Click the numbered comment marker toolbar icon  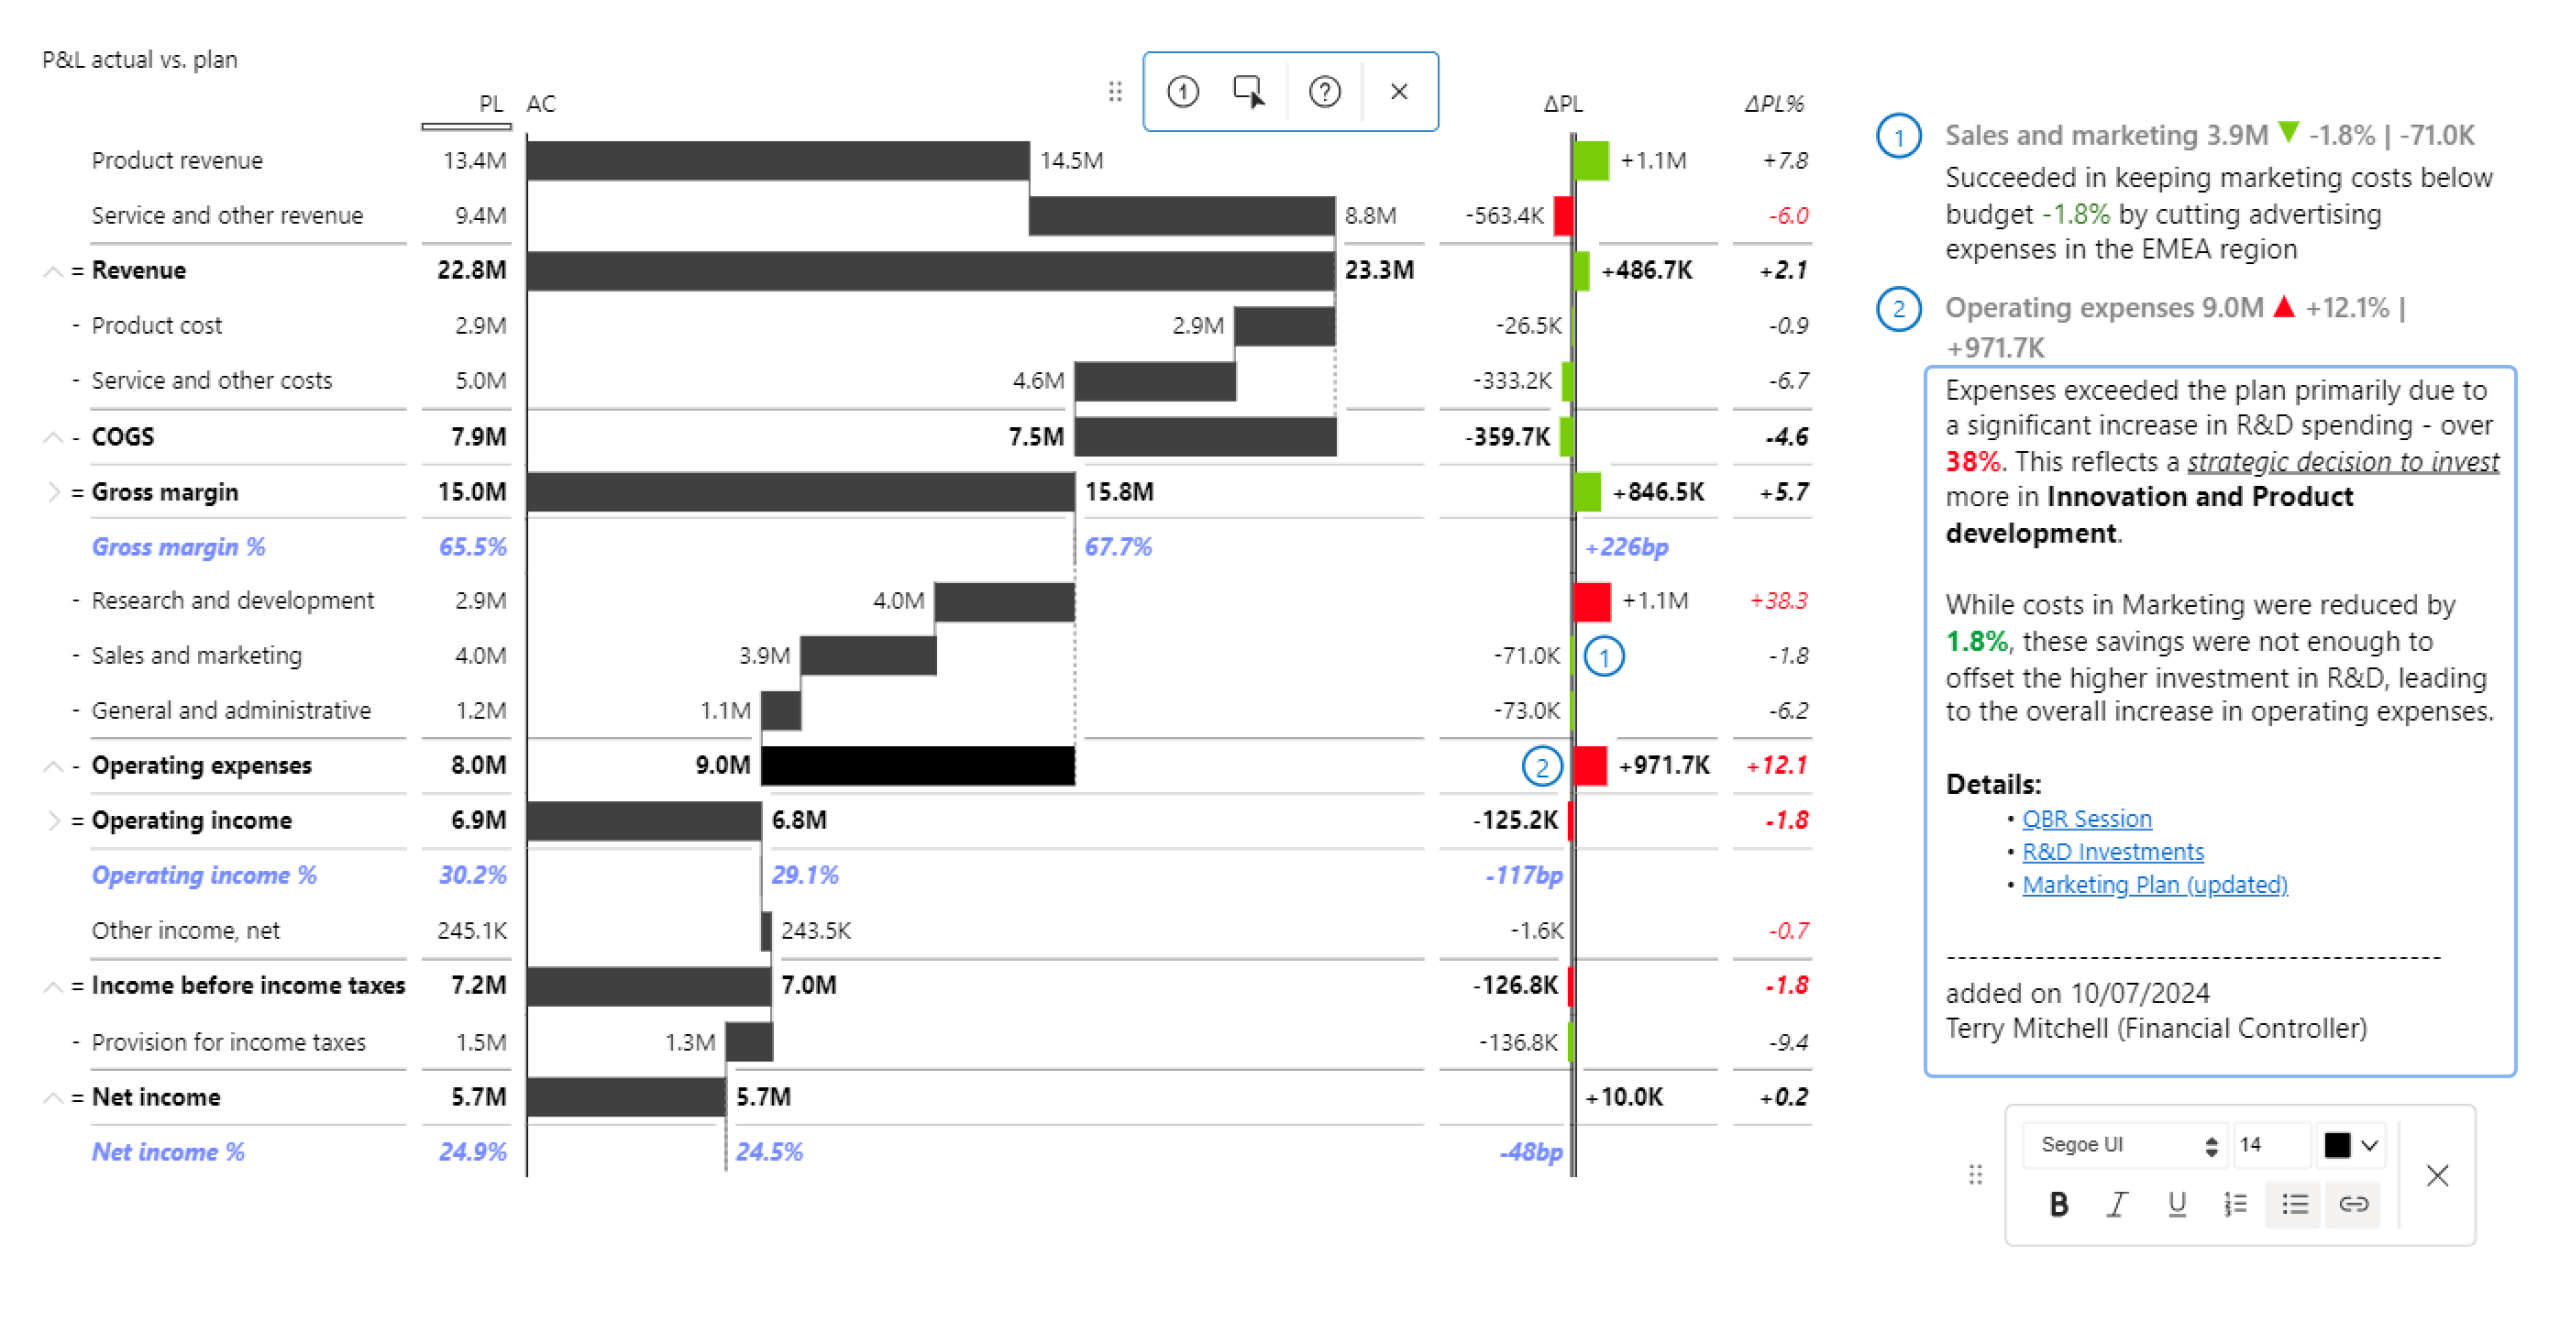pos(1182,92)
